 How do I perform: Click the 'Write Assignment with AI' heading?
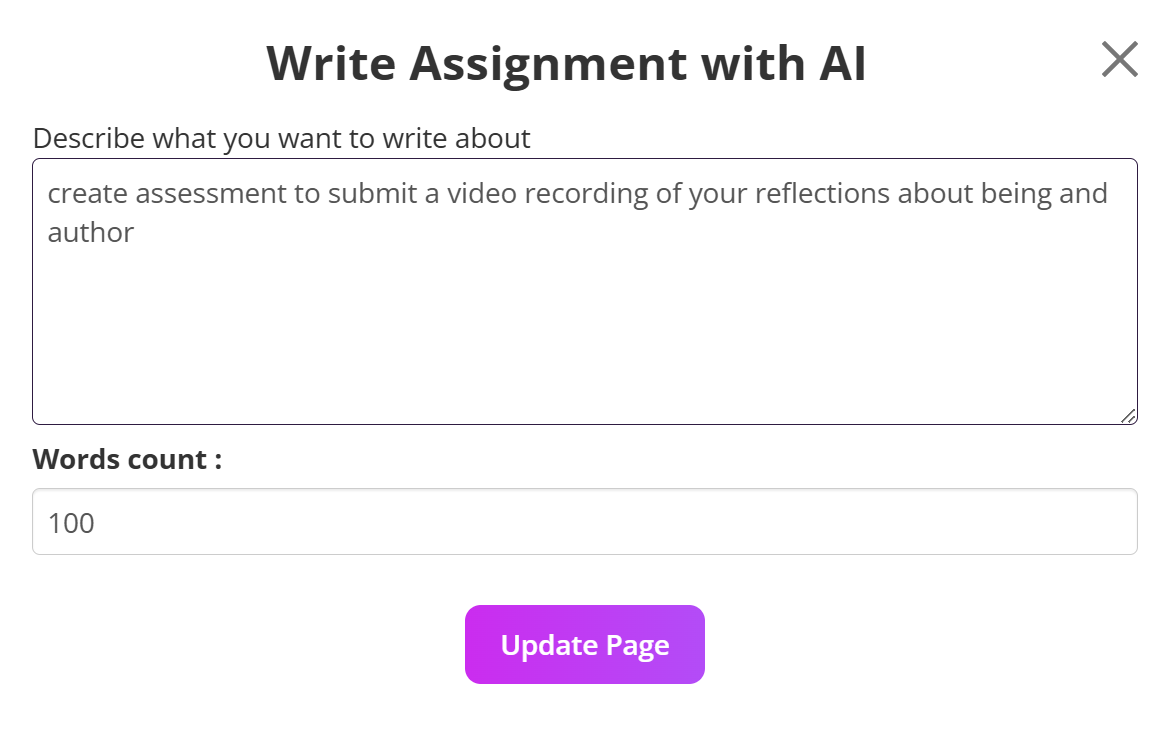click(566, 63)
